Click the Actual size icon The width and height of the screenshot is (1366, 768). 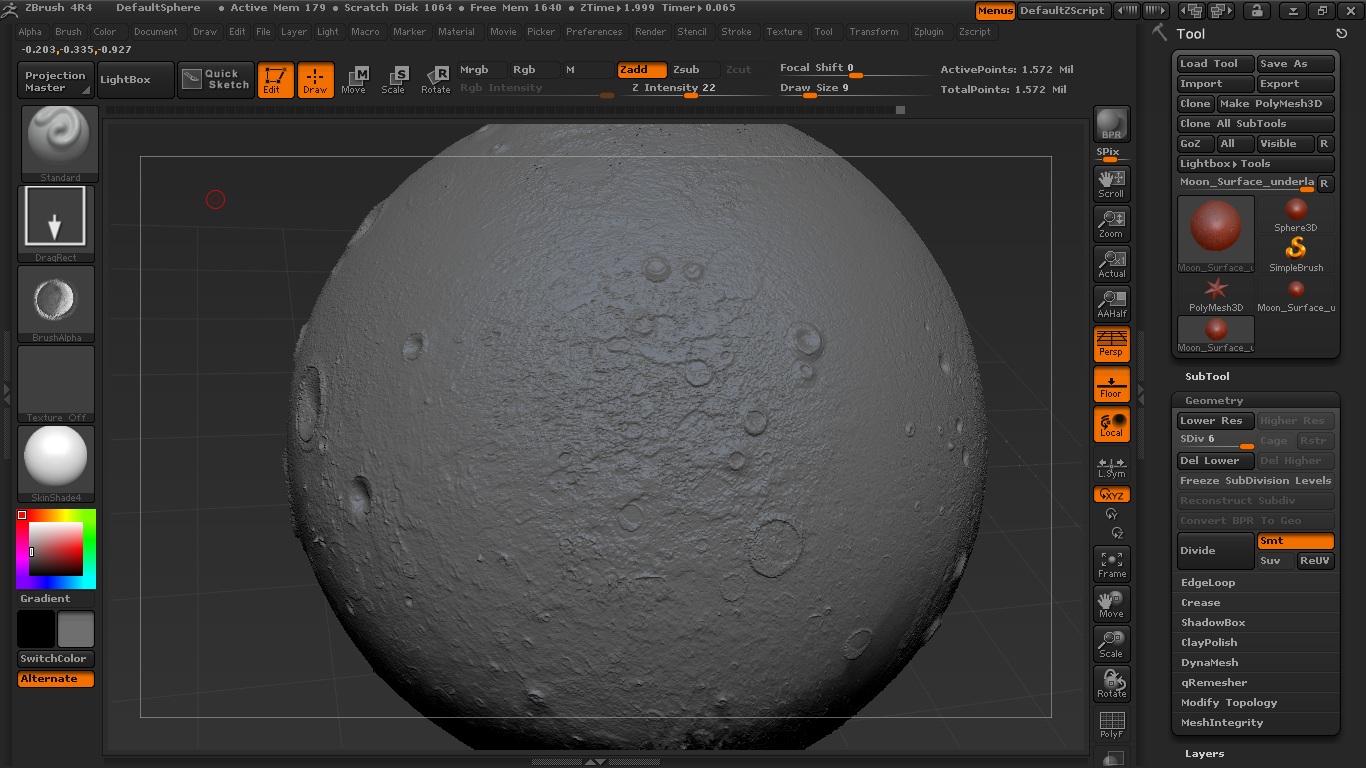[x=1111, y=263]
